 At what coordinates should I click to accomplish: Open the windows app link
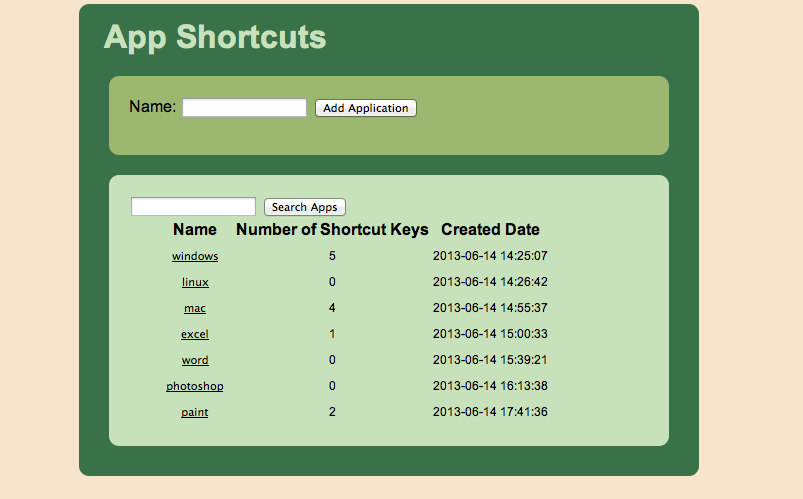[x=195, y=256]
